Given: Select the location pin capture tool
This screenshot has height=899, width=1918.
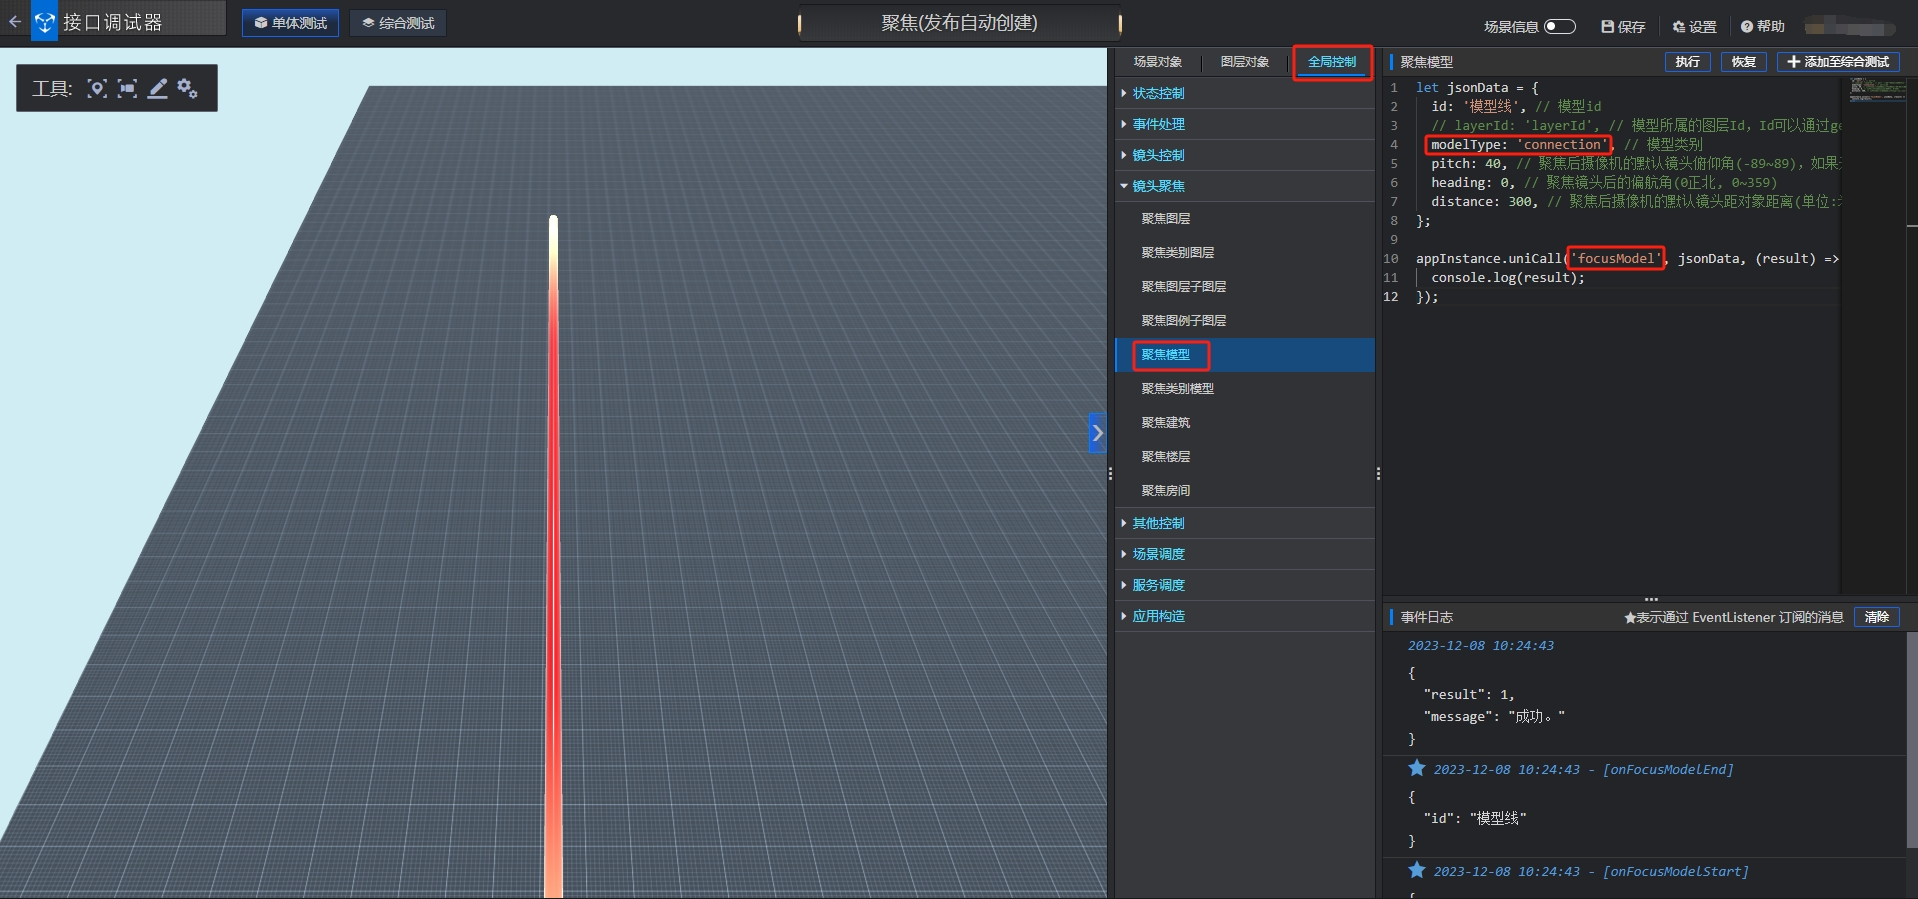Looking at the screenshot, I should (x=97, y=89).
